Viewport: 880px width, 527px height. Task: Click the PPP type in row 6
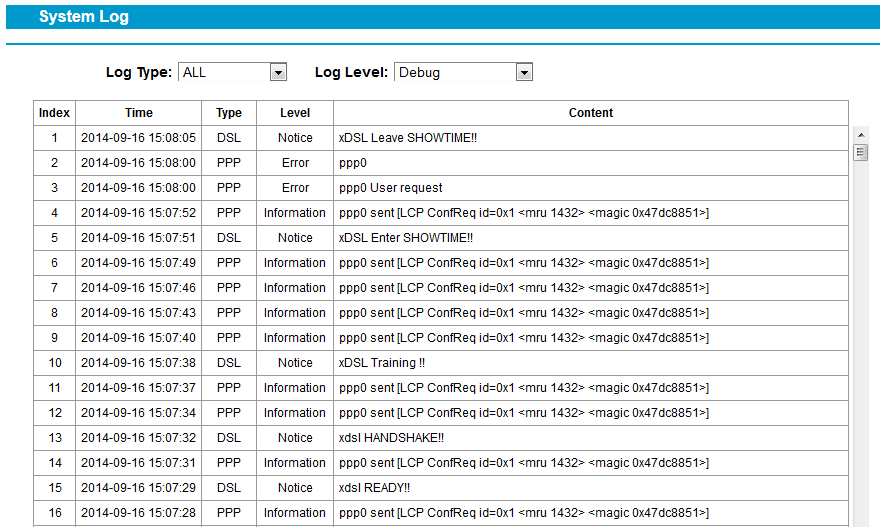point(229,263)
